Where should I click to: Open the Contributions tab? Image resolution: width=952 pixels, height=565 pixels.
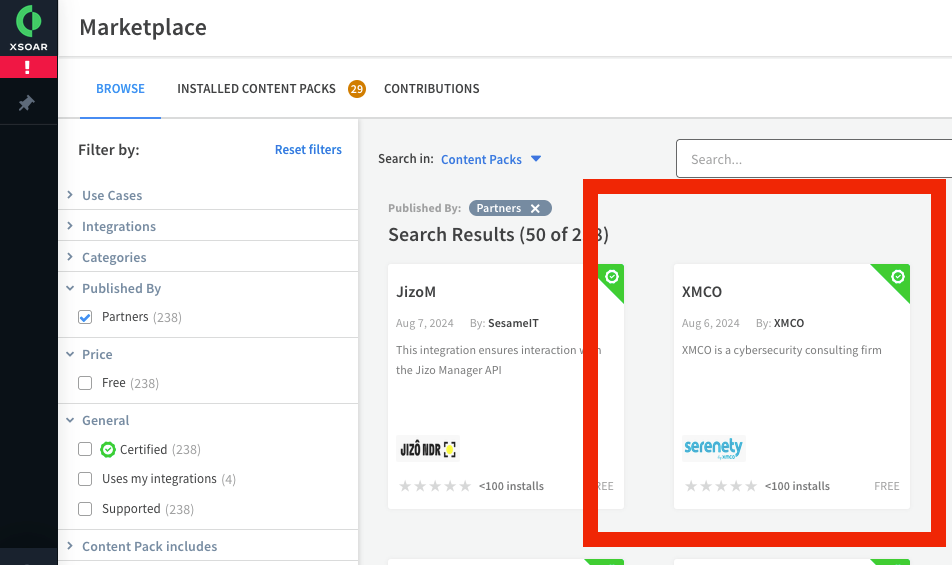point(431,89)
